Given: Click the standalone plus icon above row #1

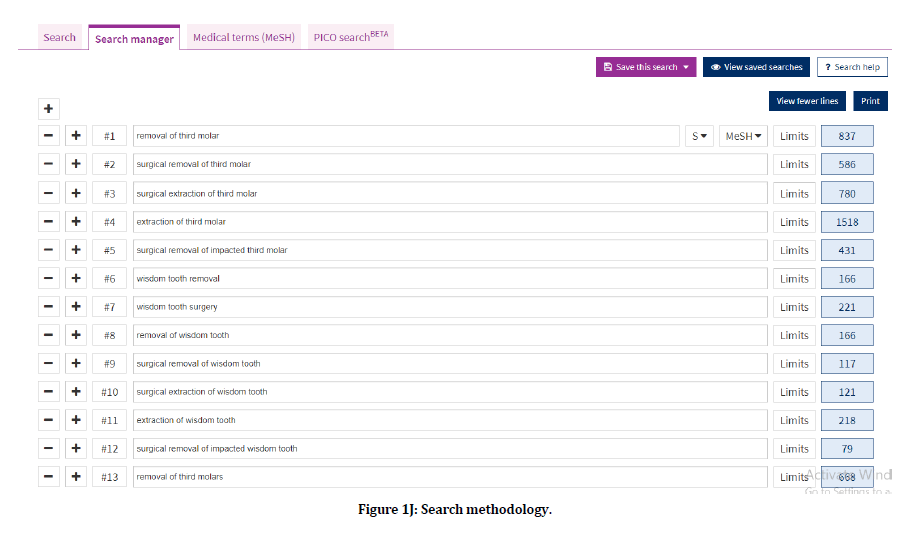Looking at the screenshot, I should [49, 108].
